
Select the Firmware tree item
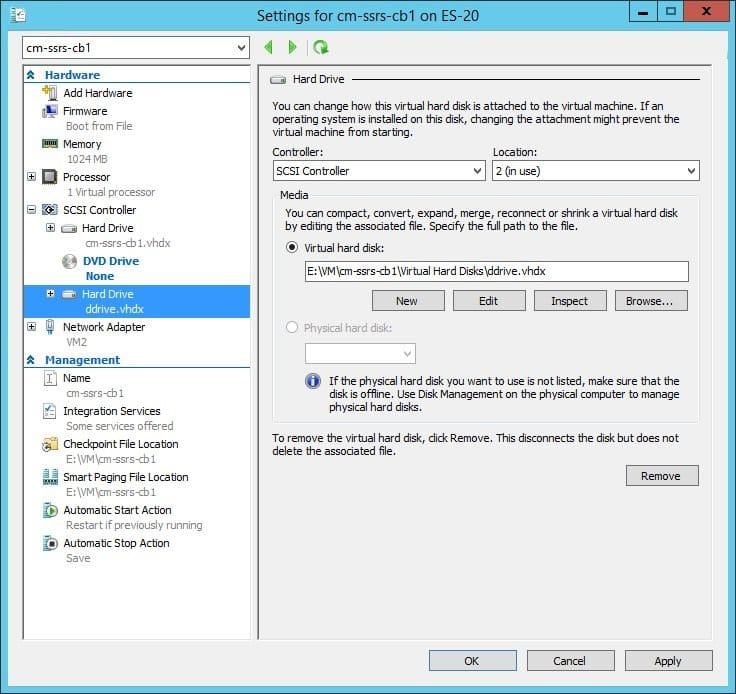[85, 111]
